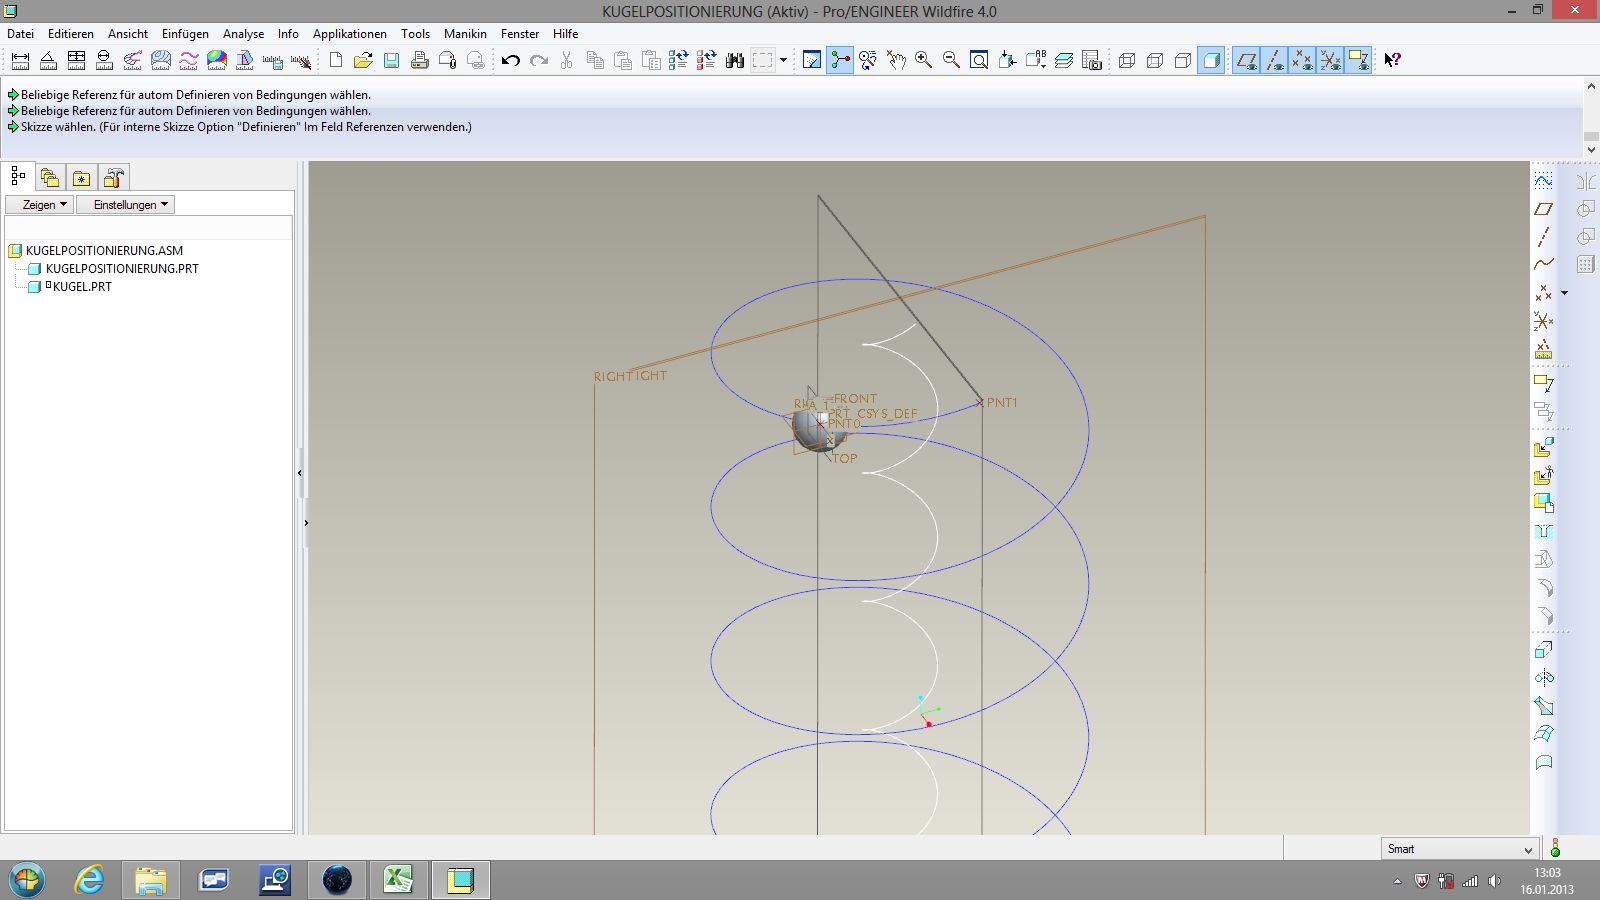Open the Einstellungen dropdown
This screenshot has height=900, width=1600.
tap(126, 204)
